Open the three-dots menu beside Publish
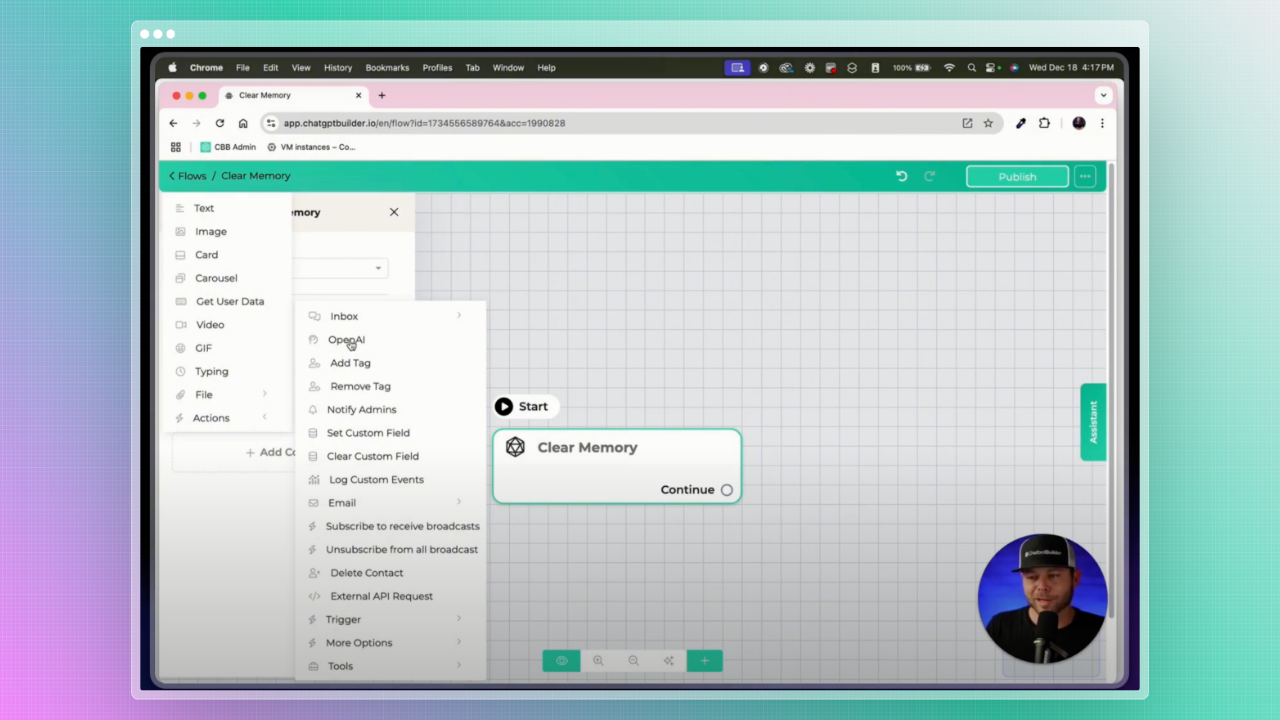 coord(1085,176)
